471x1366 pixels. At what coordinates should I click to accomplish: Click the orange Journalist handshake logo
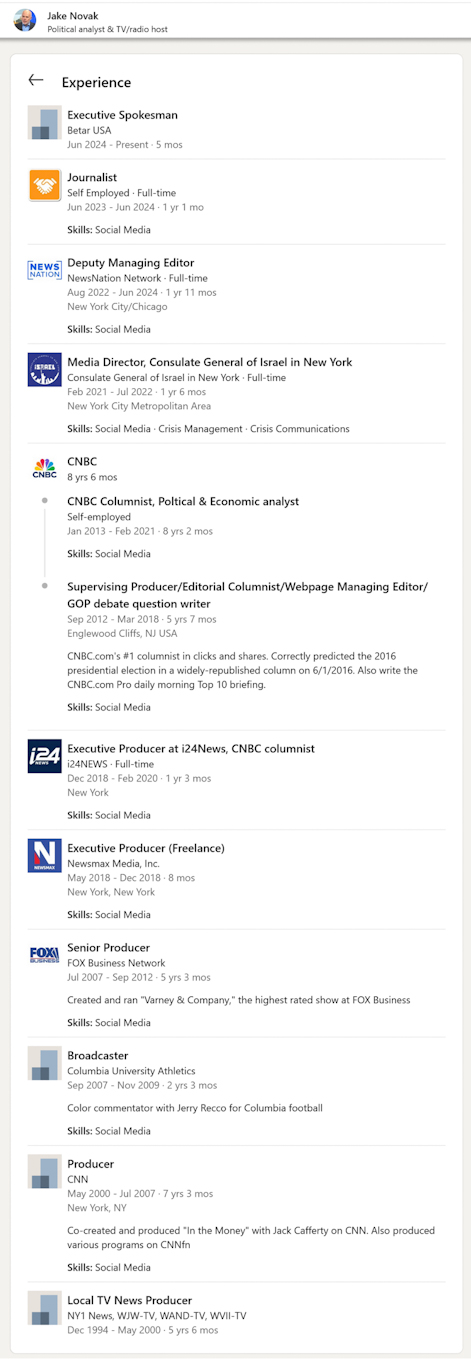coord(44,185)
